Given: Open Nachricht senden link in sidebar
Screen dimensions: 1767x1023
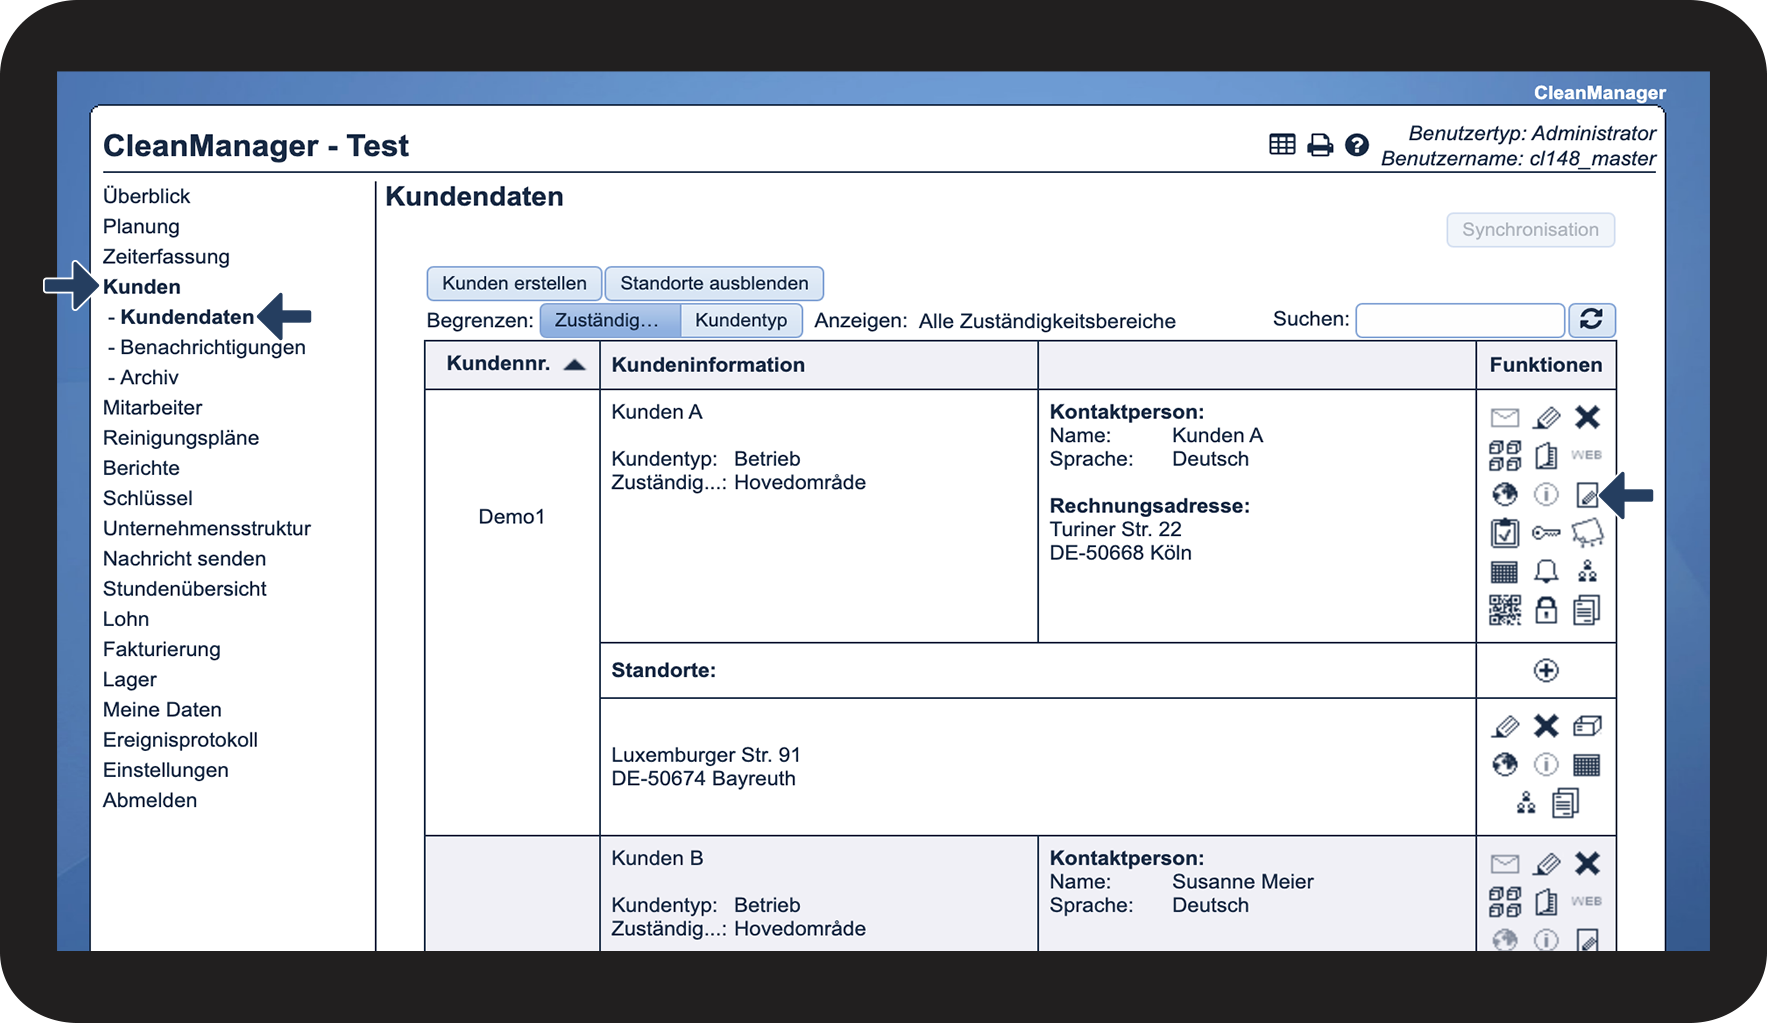Looking at the screenshot, I should pyautogui.click(x=184, y=558).
